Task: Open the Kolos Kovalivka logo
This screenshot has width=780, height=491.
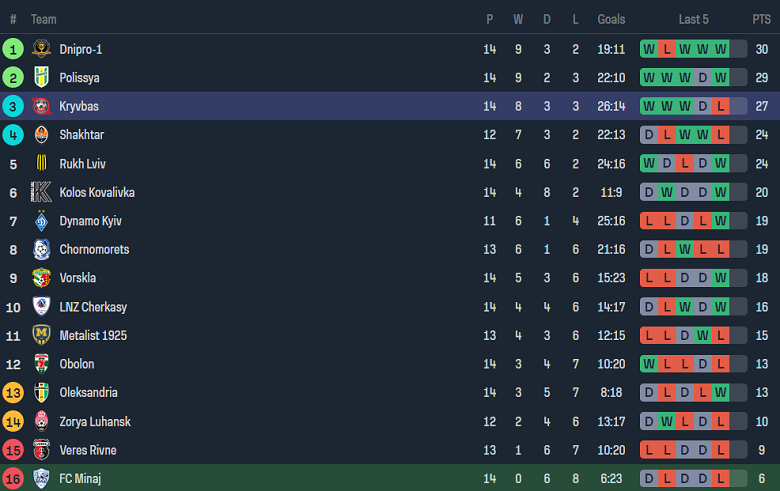Action: click(41, 192)
